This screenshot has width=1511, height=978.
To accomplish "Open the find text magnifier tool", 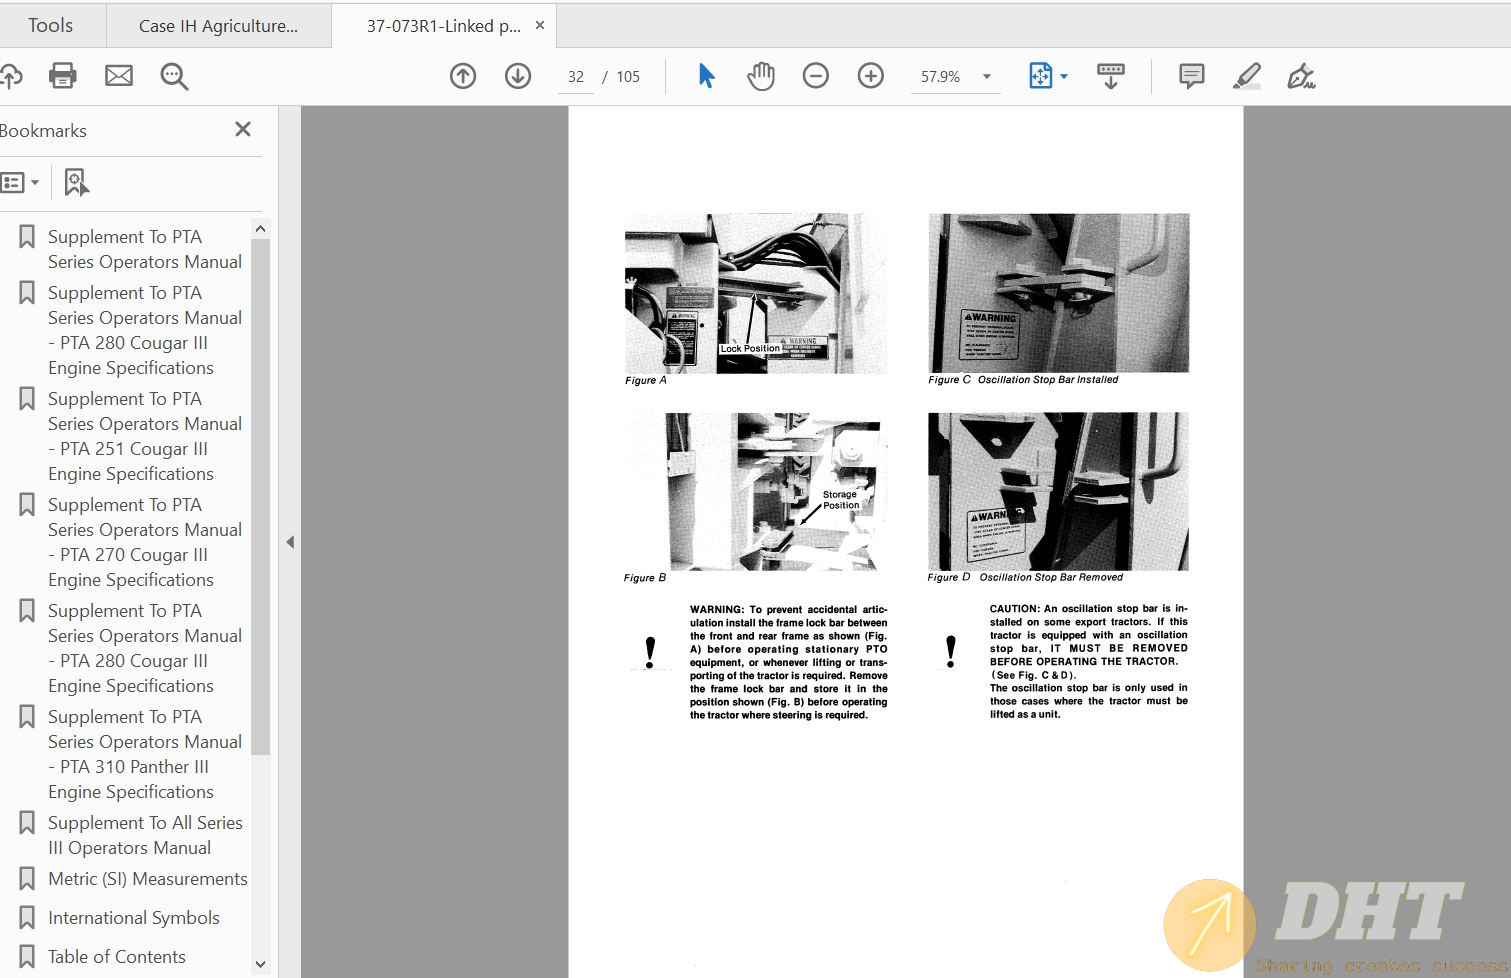I will click(x=174, y=76).
